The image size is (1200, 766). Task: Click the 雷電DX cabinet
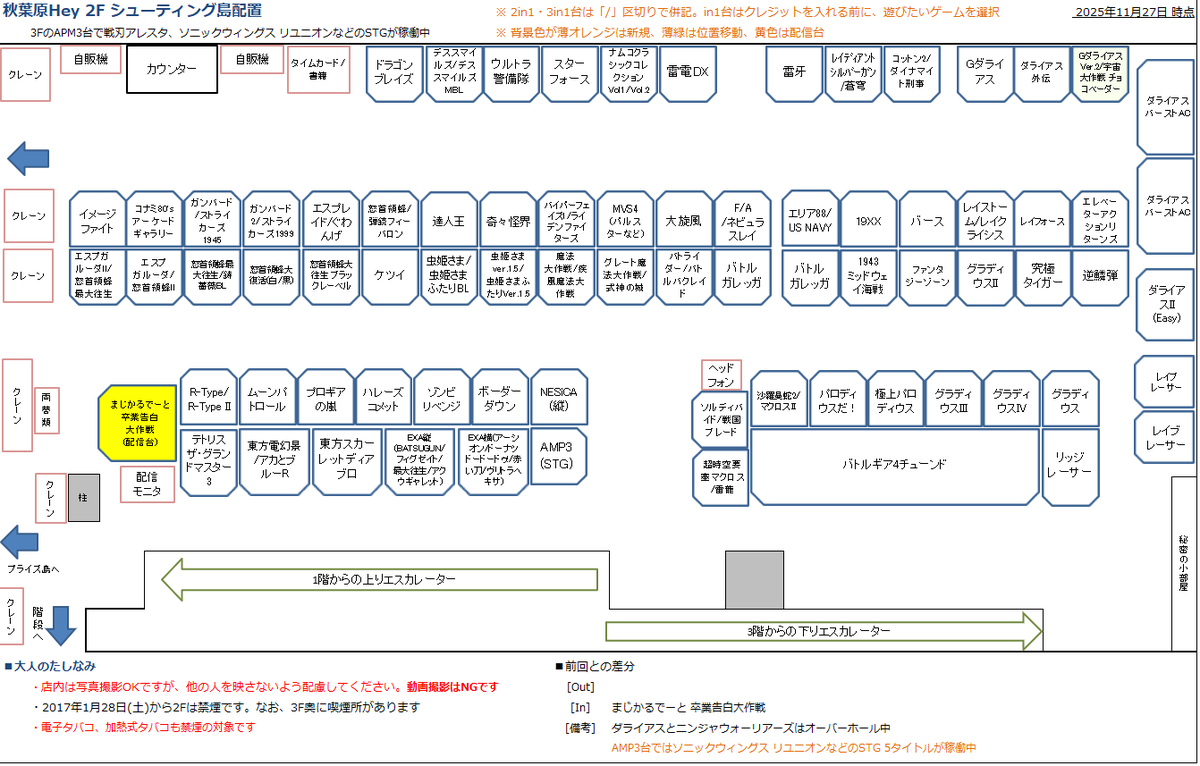[x=687, y=73]
